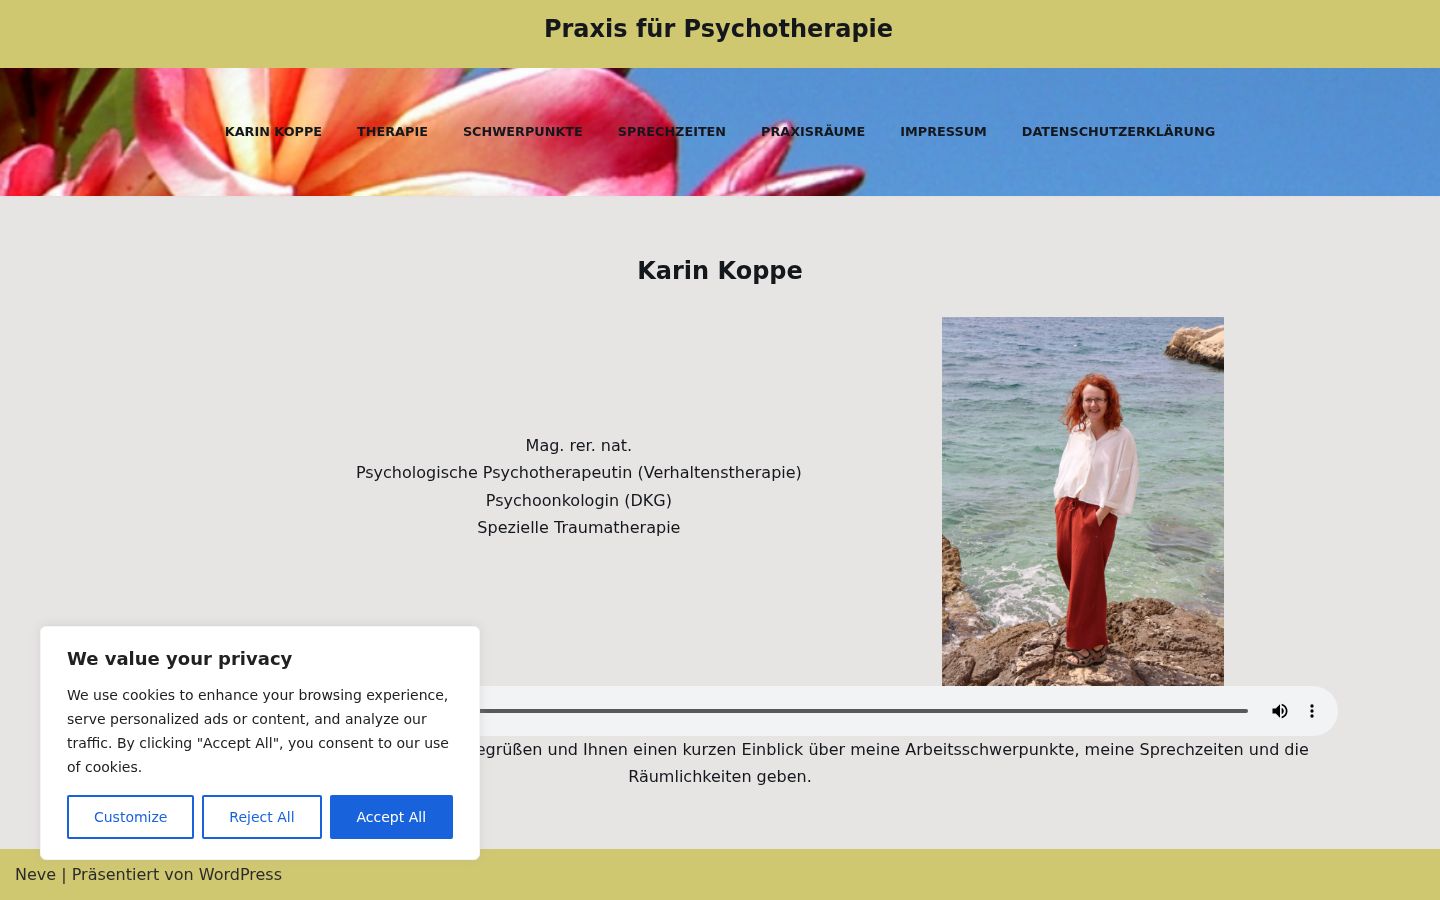The height and width of the screenshot is (900, 1440).
Task: Open the Neve theme footer link
Action: coord(35,874)
